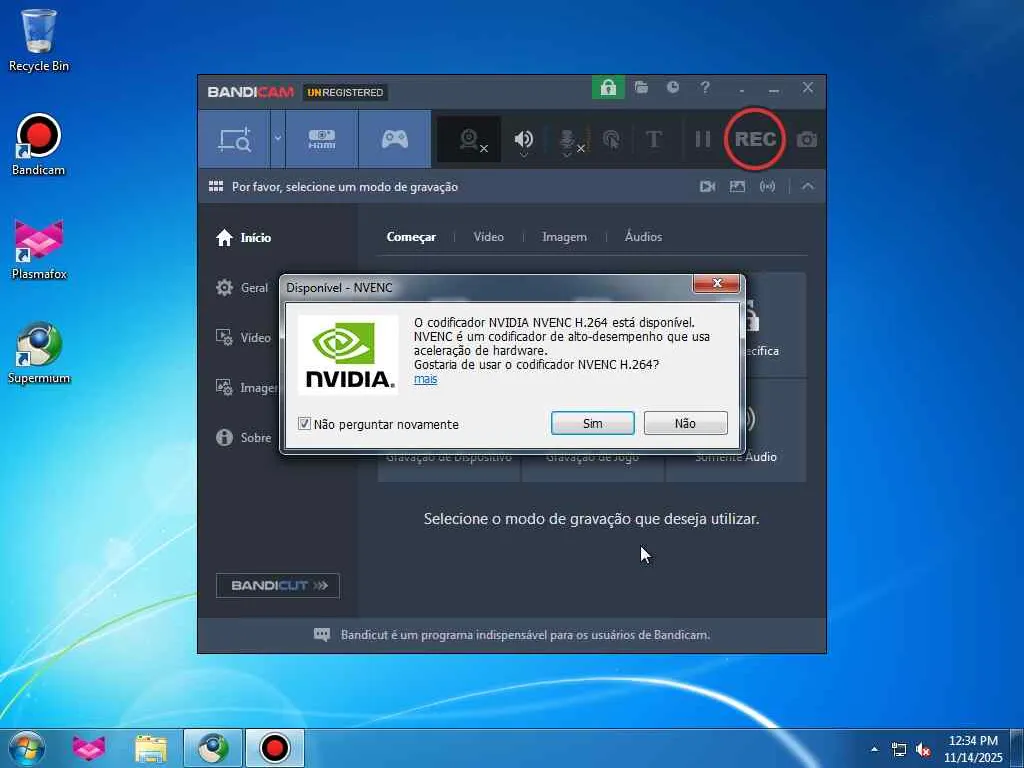This screenshot has width=1024, height=768.
Task: Click the green lock register icon
Action: coord(608,87)
